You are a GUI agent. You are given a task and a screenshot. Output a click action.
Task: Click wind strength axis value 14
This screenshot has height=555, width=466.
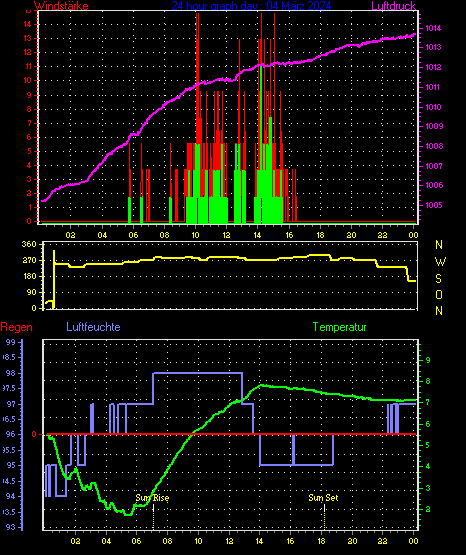click(x=27, y=24)
